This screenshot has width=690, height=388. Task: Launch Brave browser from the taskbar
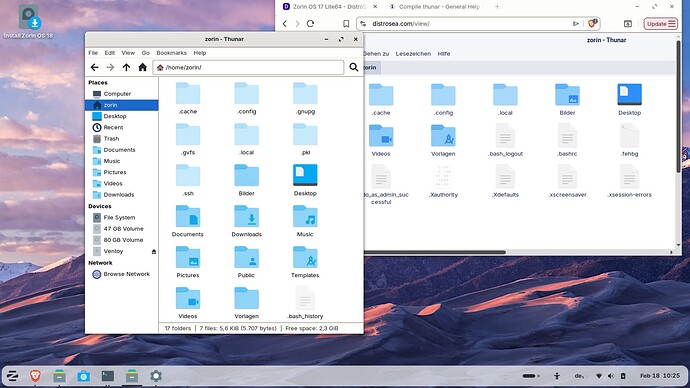click(x=36, y=376)
